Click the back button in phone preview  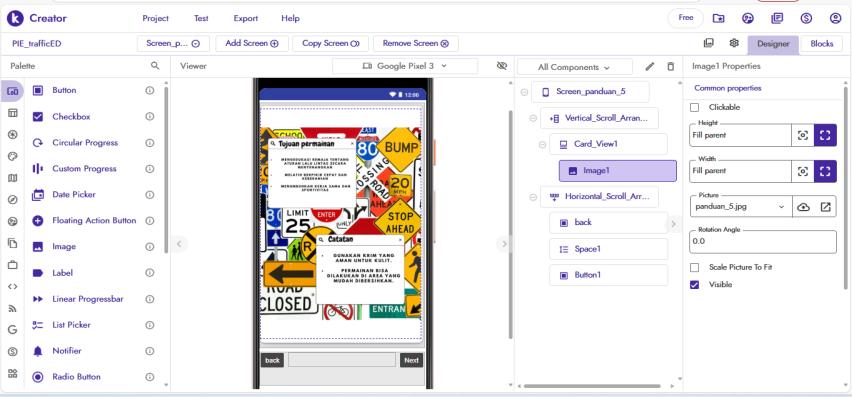pos(272,360)
